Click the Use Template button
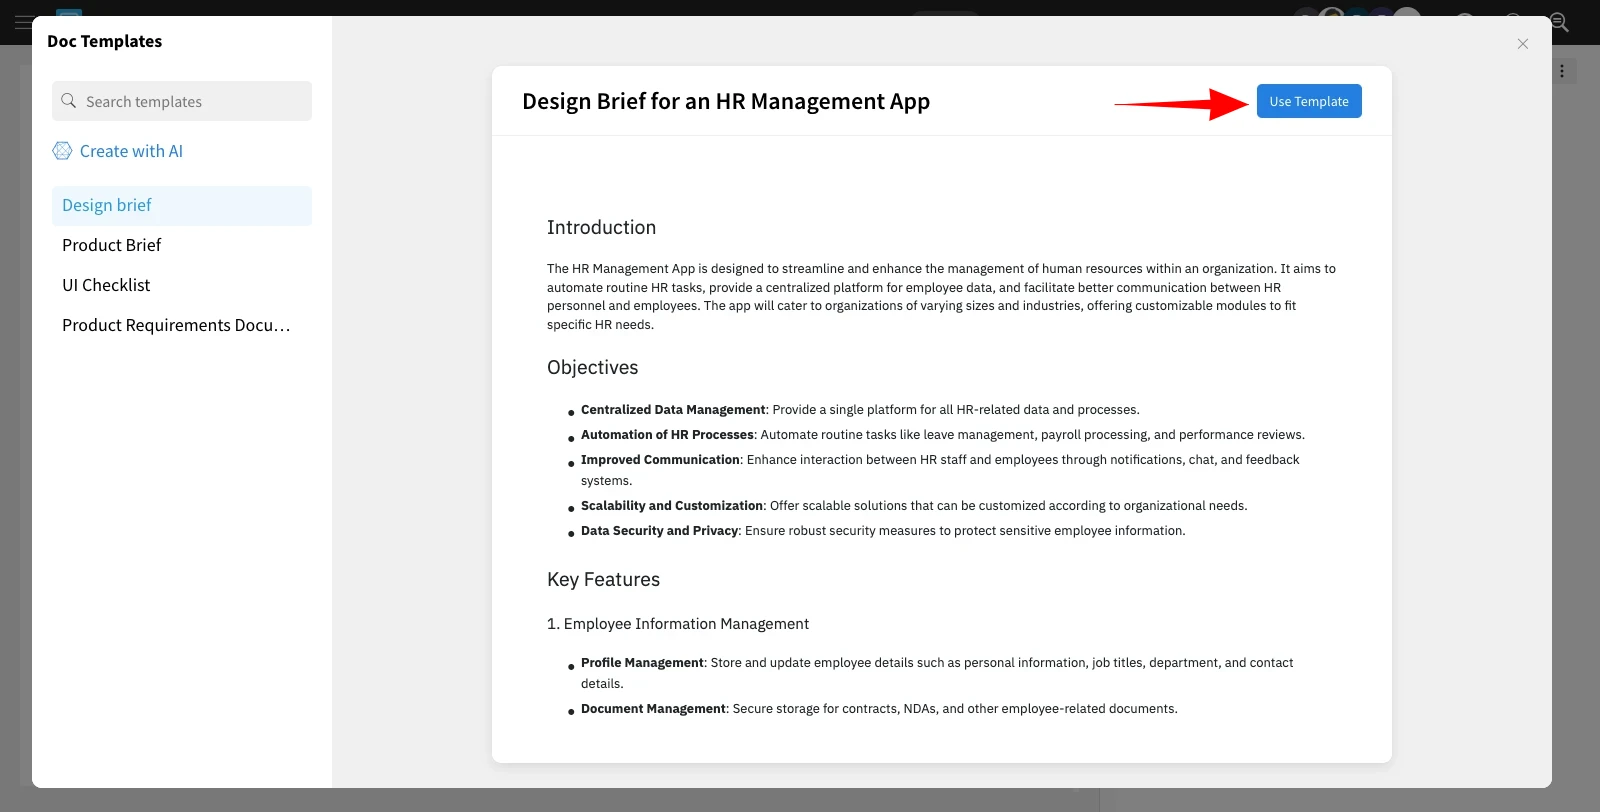1600x812 pixels. (1308, 101)
